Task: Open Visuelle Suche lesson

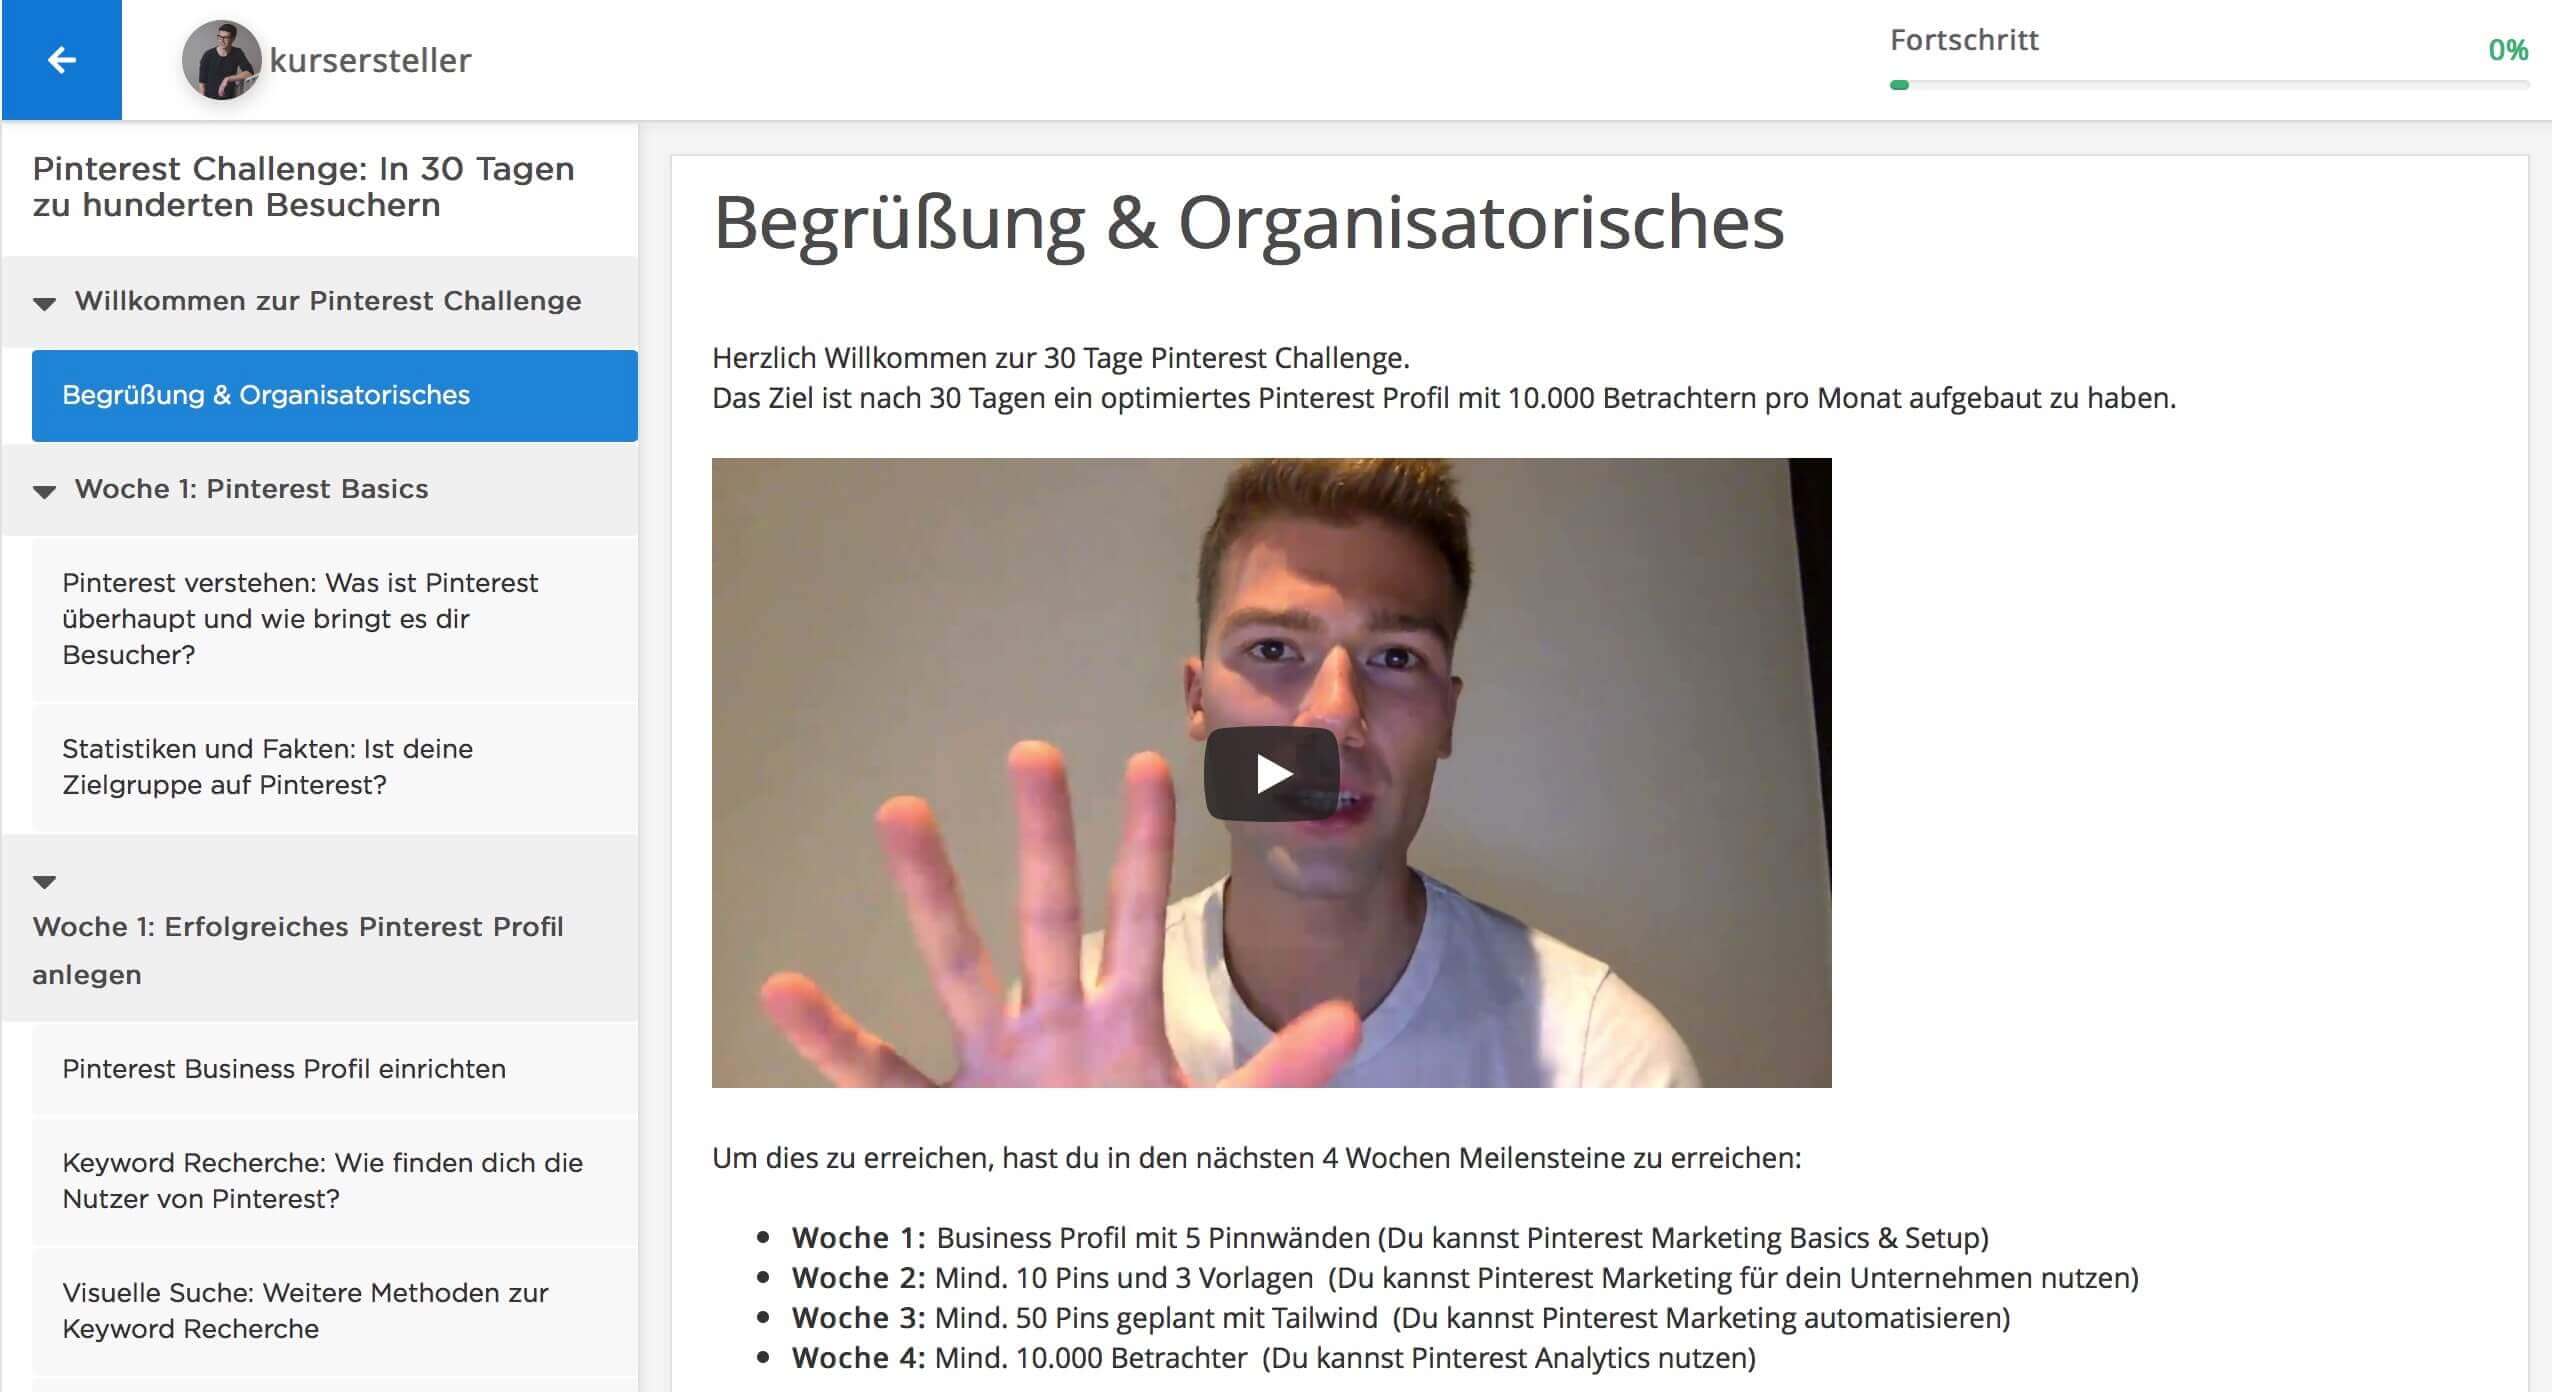Action: pos(335,1311)
